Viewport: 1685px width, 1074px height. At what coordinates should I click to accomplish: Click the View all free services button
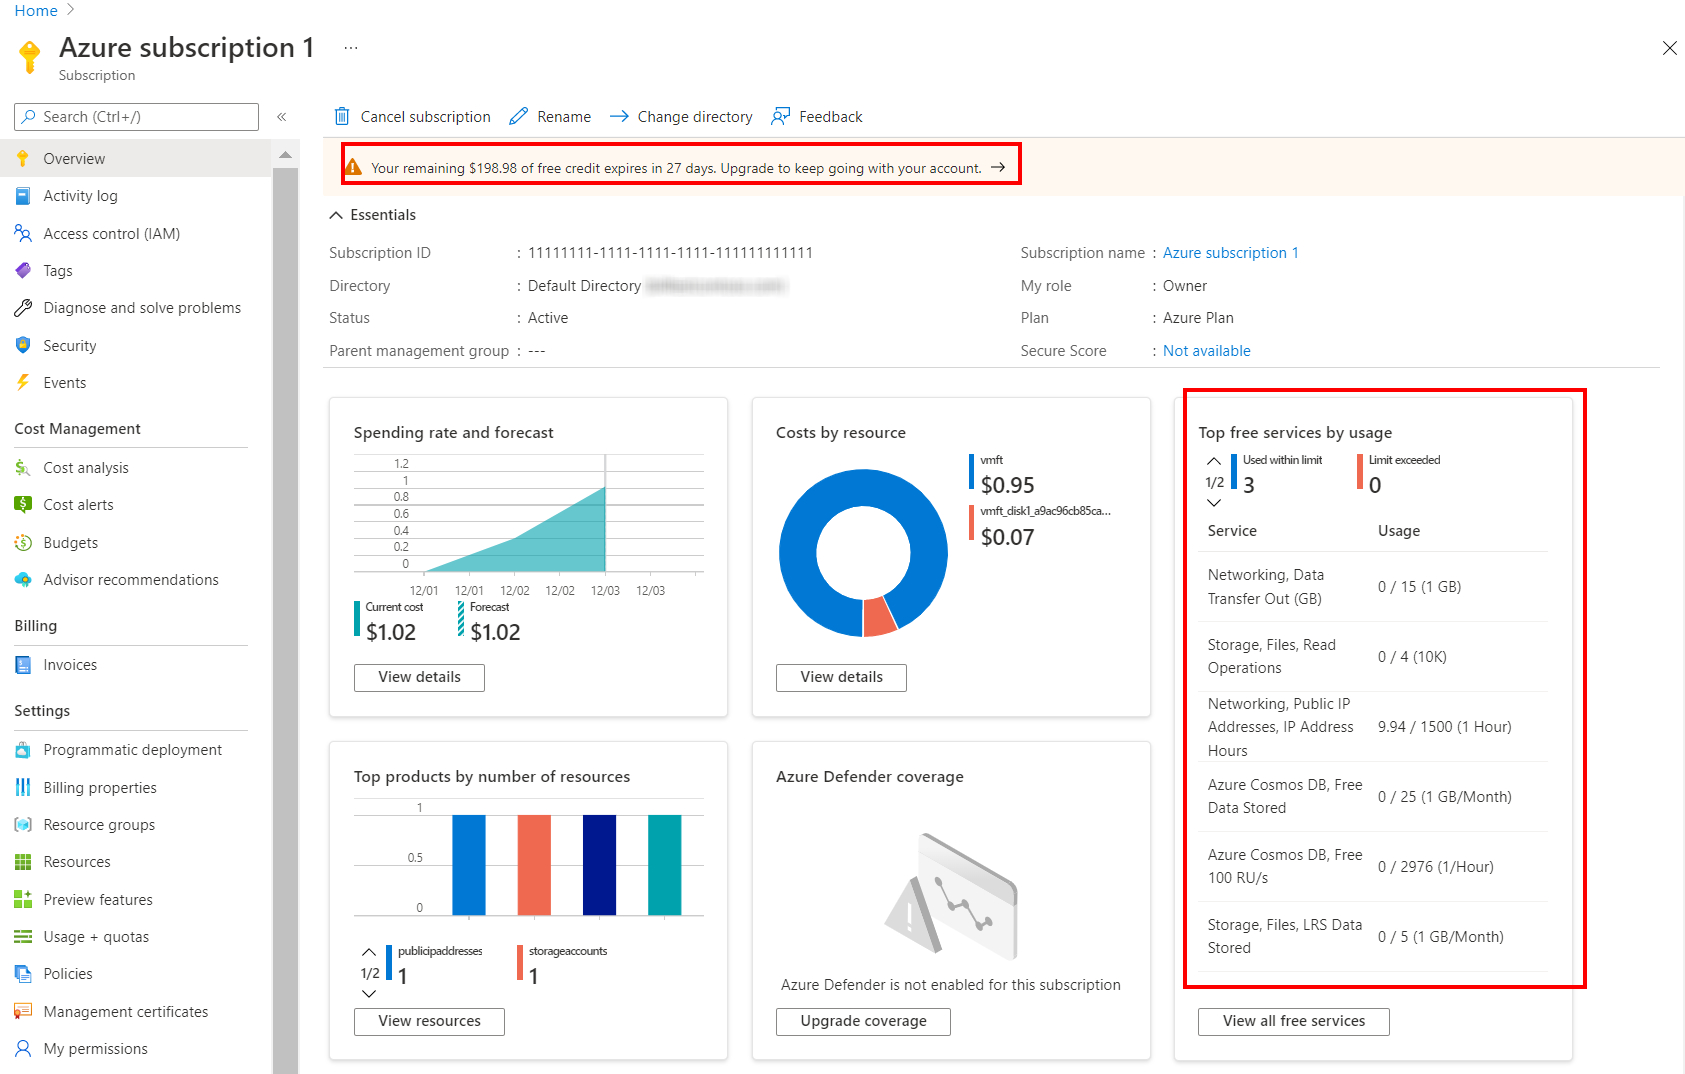pos(1294,1021)
